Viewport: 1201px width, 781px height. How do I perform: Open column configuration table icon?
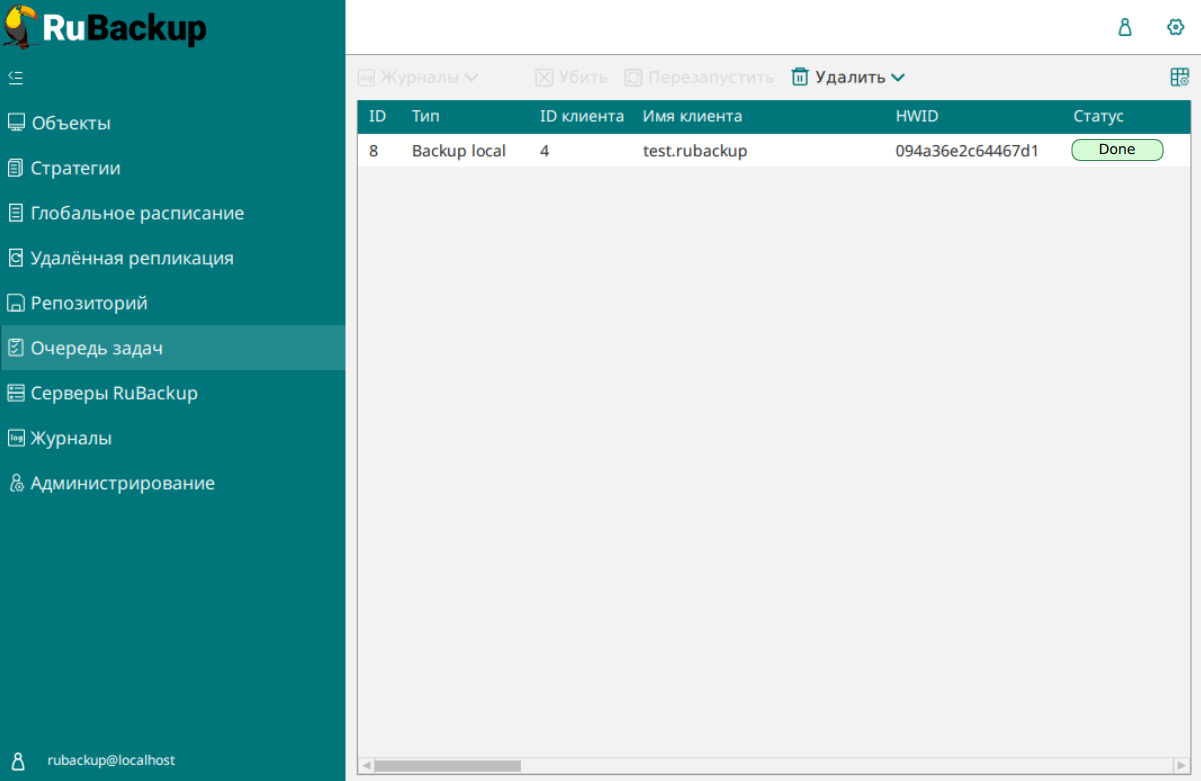(1179, 77)
